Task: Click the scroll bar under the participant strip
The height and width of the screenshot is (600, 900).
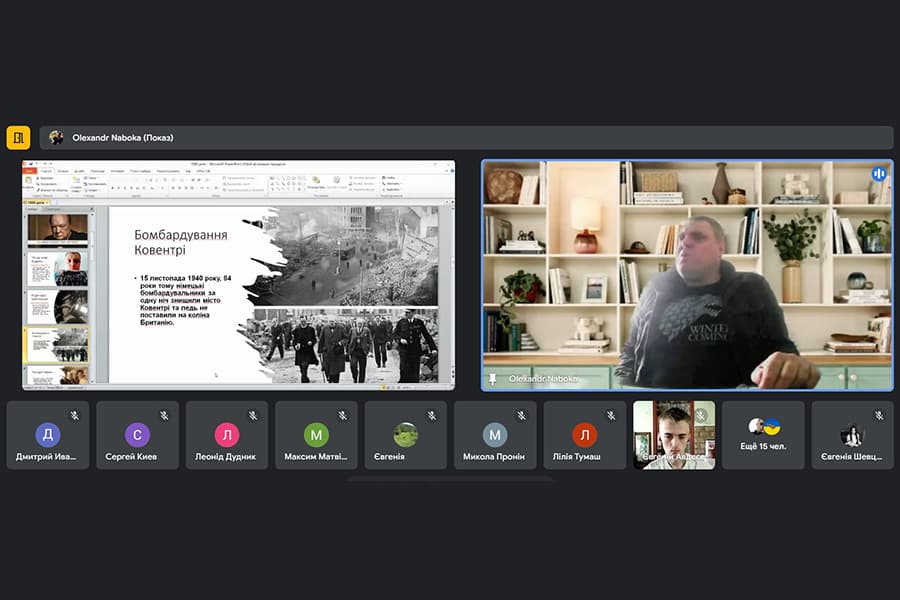Action: [449, 478]
